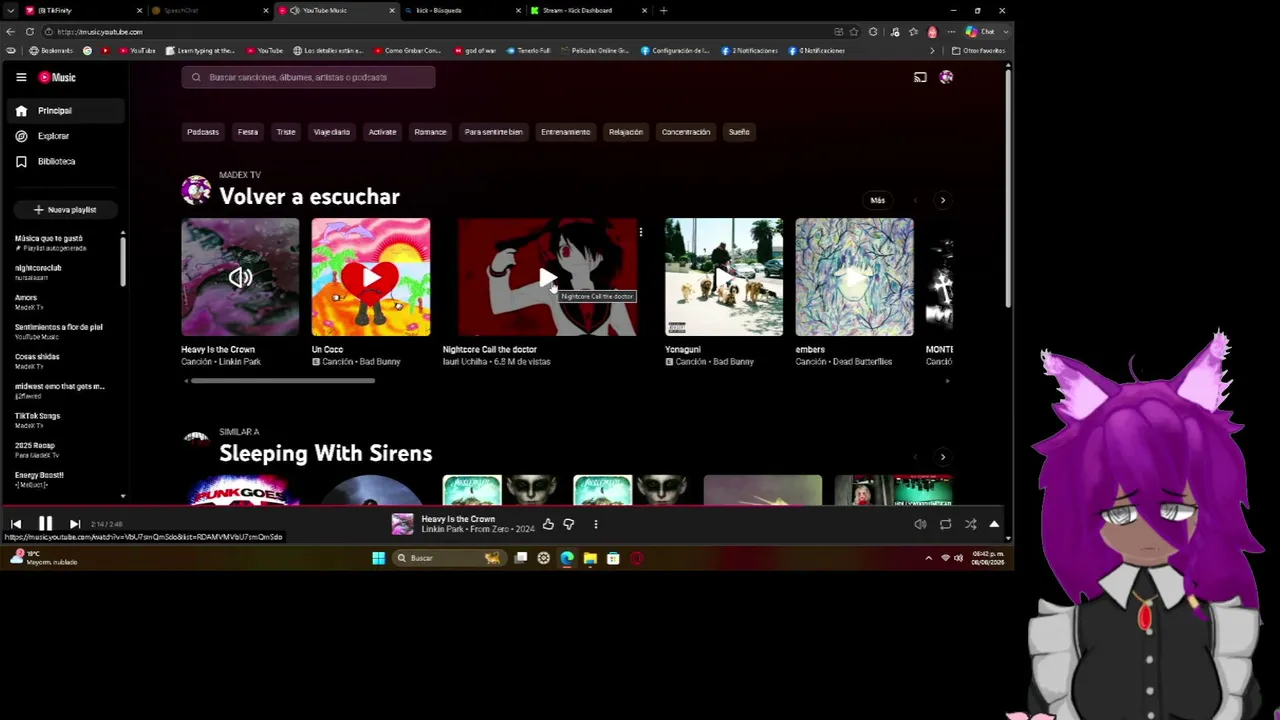Open the Energy Boost!! playlist
Image resolution: width=1280 pixels, height=720 pixels.
(62, 479)
